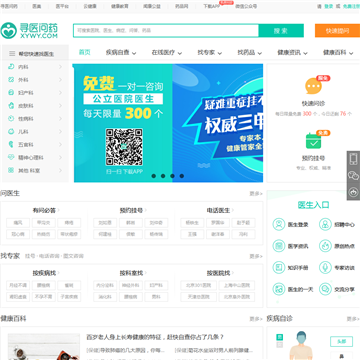Select the first banner carousel dot
The image size is (360, 360).
pos(154,176)
